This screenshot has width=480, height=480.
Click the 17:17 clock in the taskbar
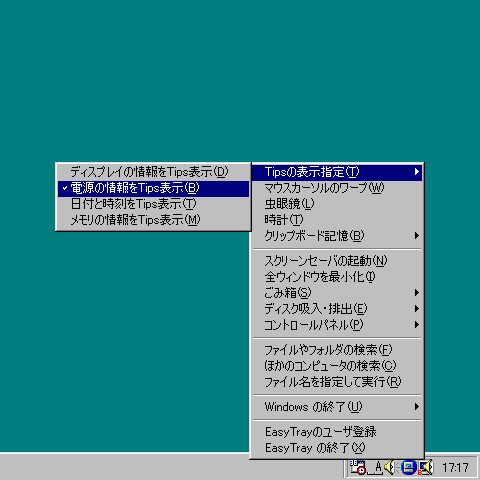pyautogui.click(x=455, y=467)
